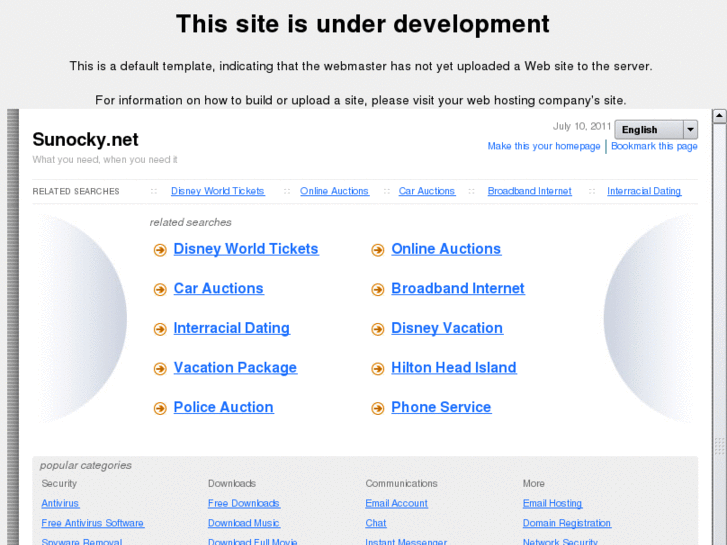
Task: Click the arrow icon beside Disney Vacation
Action: (x=378, y=329)
